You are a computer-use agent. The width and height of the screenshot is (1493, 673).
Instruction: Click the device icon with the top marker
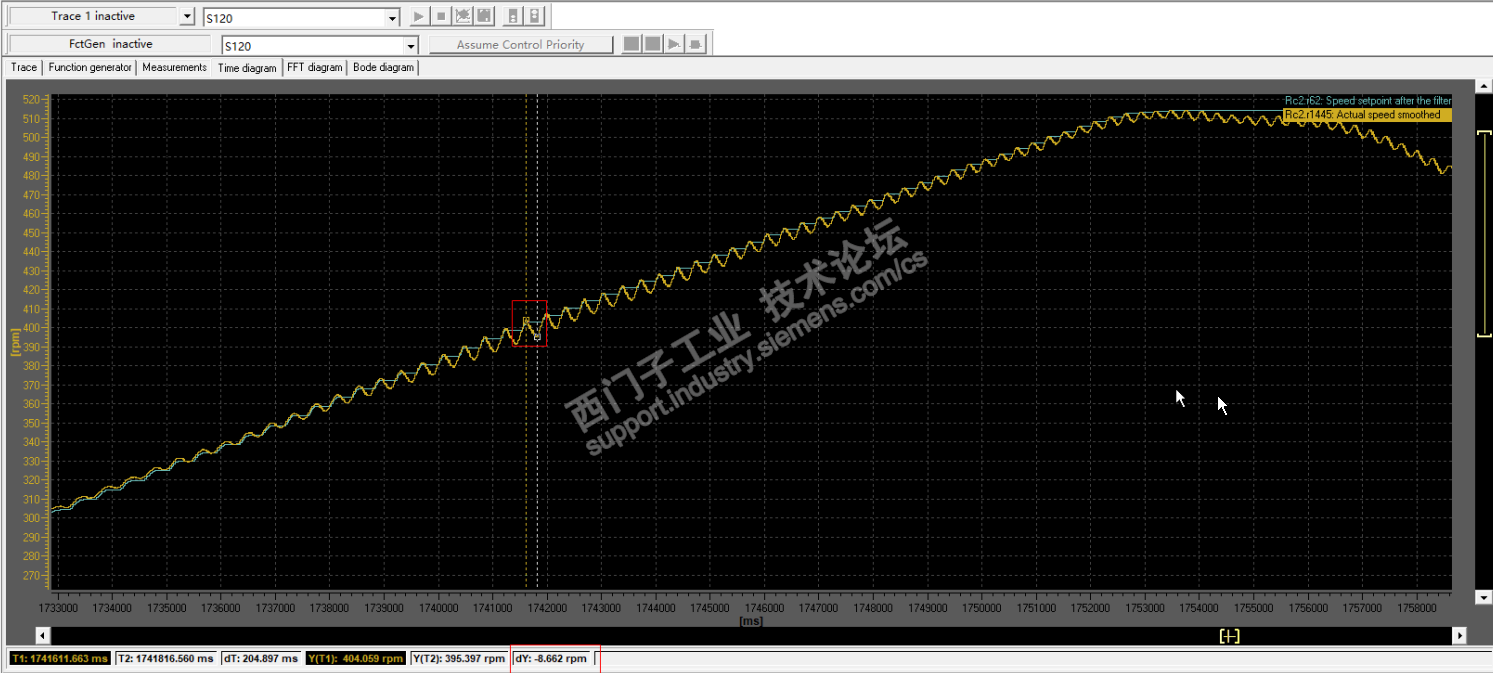[x=535, y=16]
